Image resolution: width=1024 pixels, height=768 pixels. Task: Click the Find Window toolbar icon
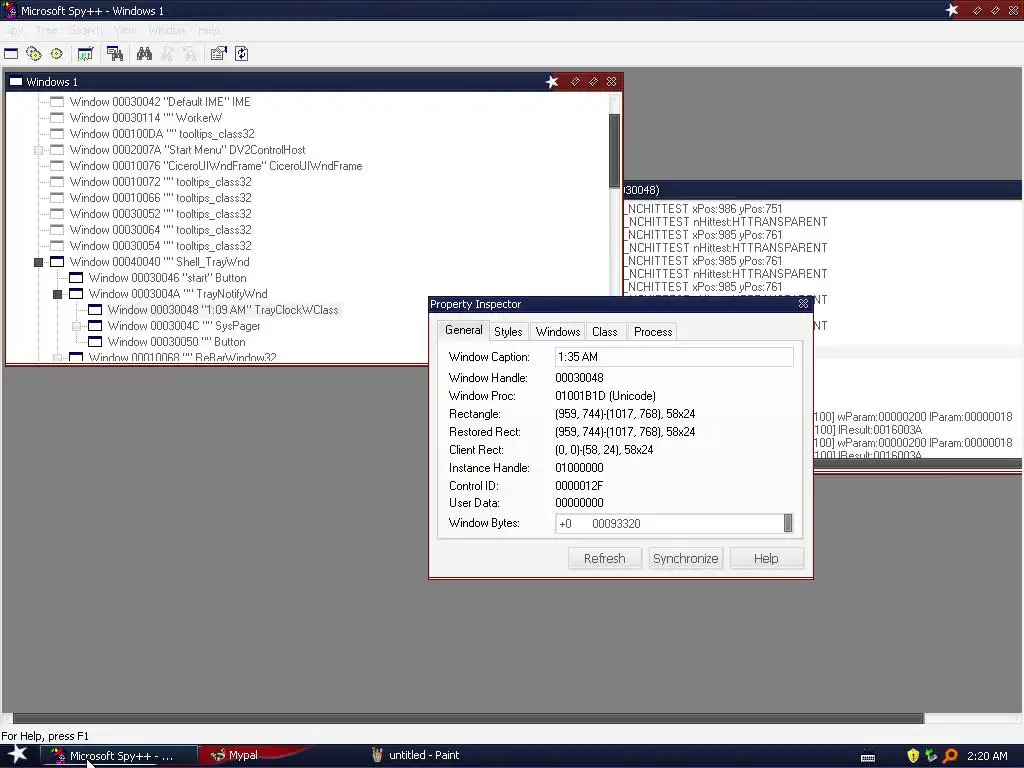coord(115,54)
